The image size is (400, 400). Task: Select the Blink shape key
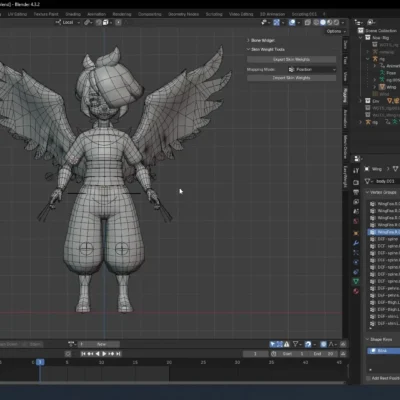pos(384,351)
